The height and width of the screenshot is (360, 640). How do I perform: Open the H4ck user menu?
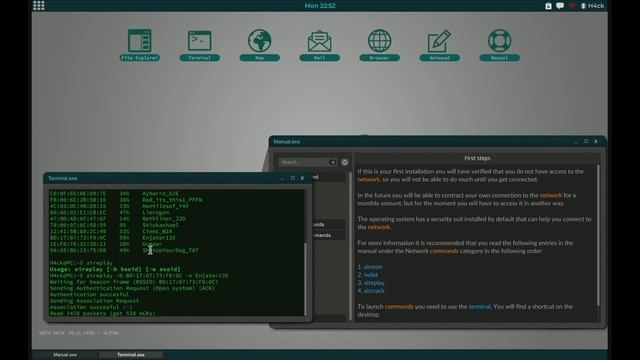(x=593, y=6)
